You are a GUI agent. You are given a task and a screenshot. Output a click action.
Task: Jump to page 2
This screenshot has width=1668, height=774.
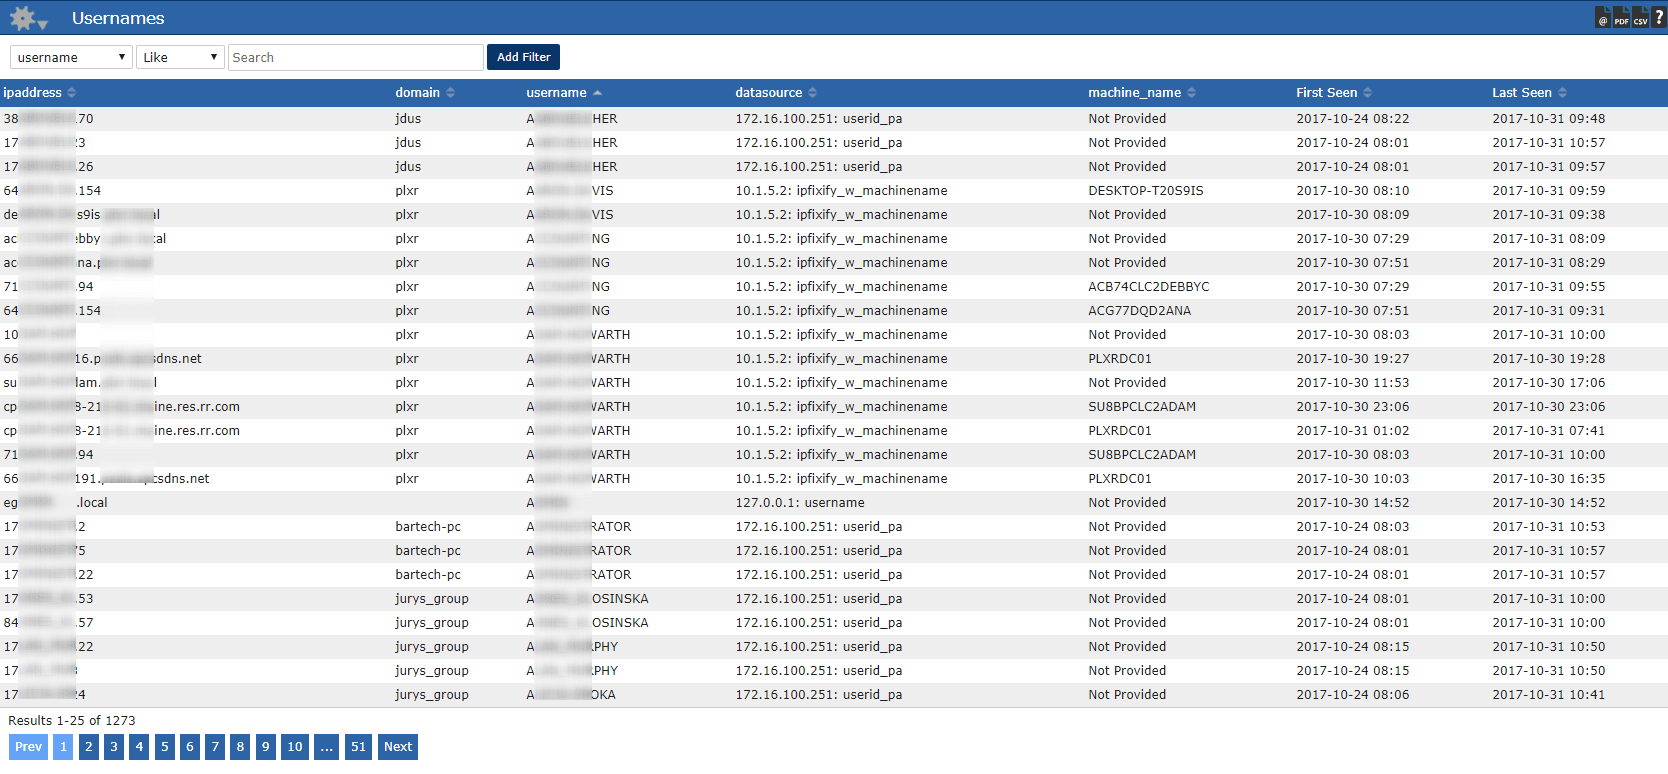89,747
